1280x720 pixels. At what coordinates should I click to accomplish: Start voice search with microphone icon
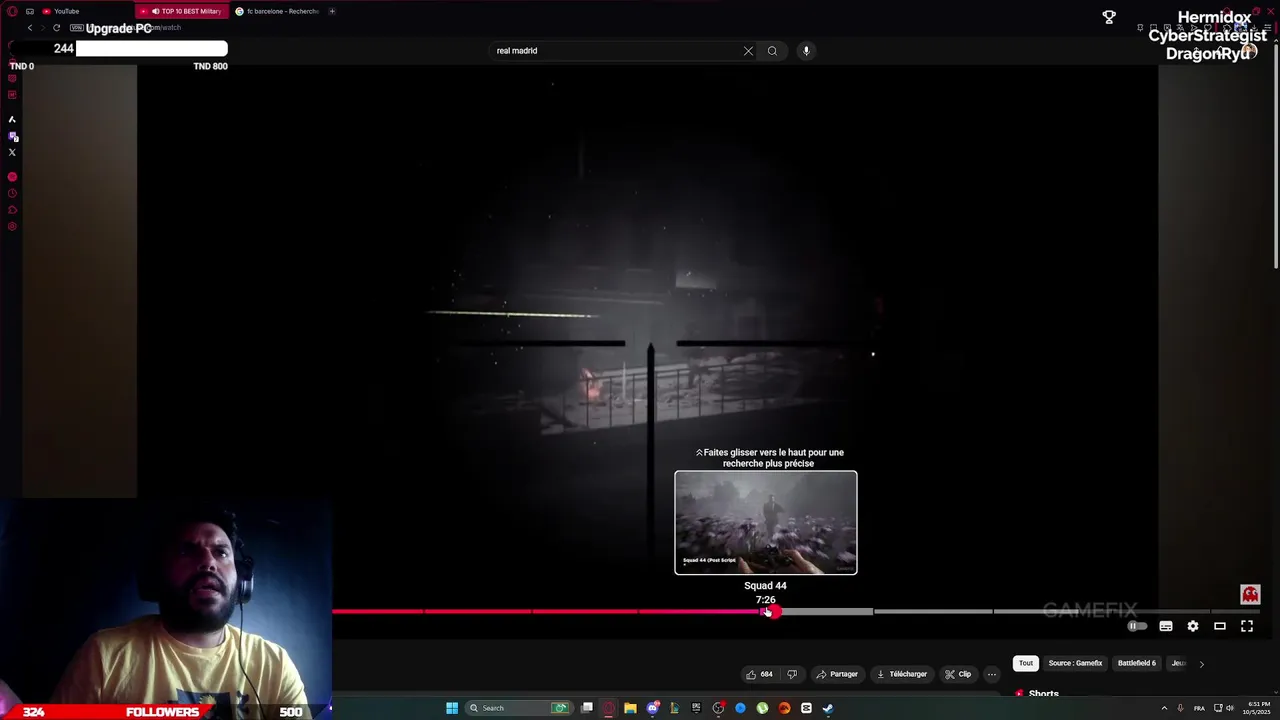tap(806, 51)
